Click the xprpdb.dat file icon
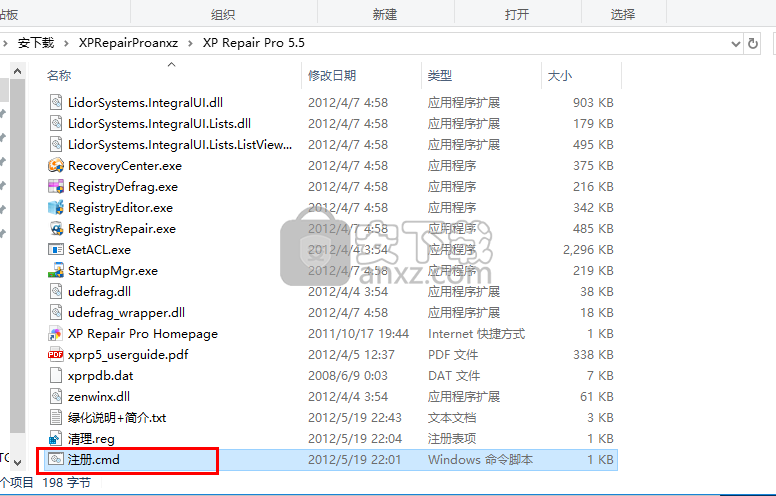Screen dimensions: 776x496 (x=56, y=376)
